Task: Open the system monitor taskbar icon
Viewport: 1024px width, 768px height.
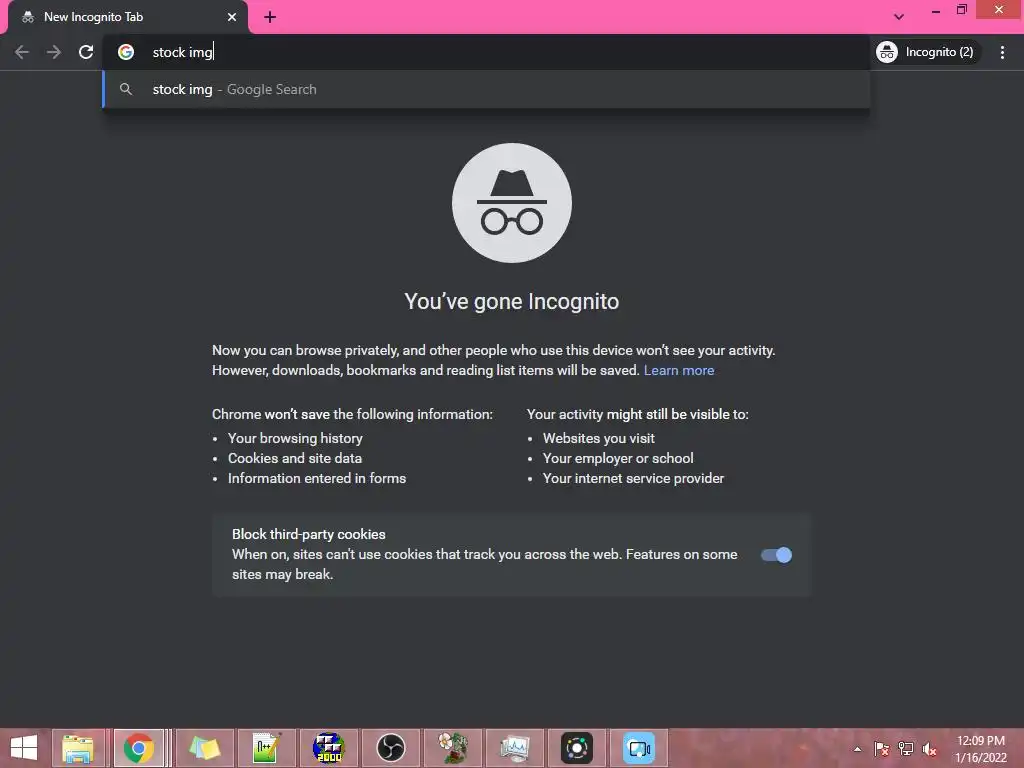Action: pyautogui.click(x=515, y=748)
